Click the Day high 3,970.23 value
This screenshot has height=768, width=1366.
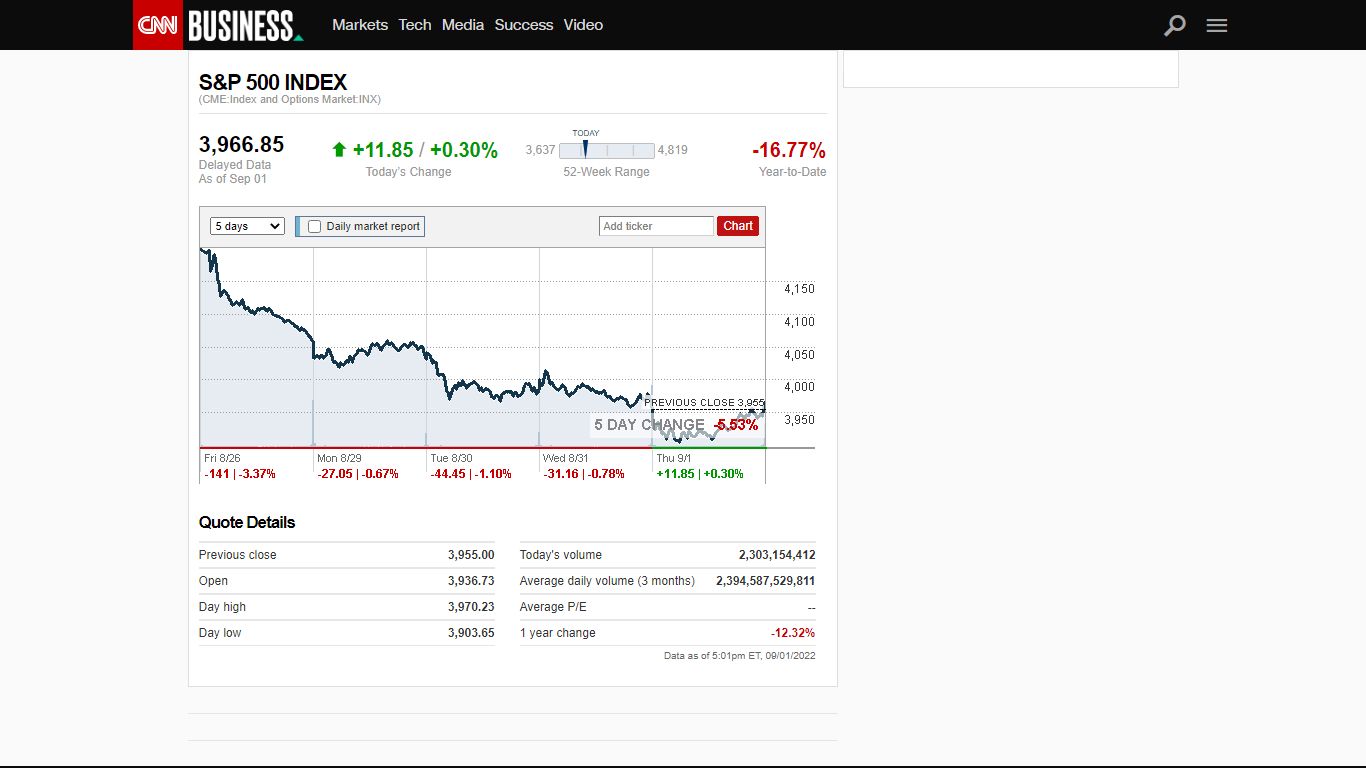[x=471, y=607]
